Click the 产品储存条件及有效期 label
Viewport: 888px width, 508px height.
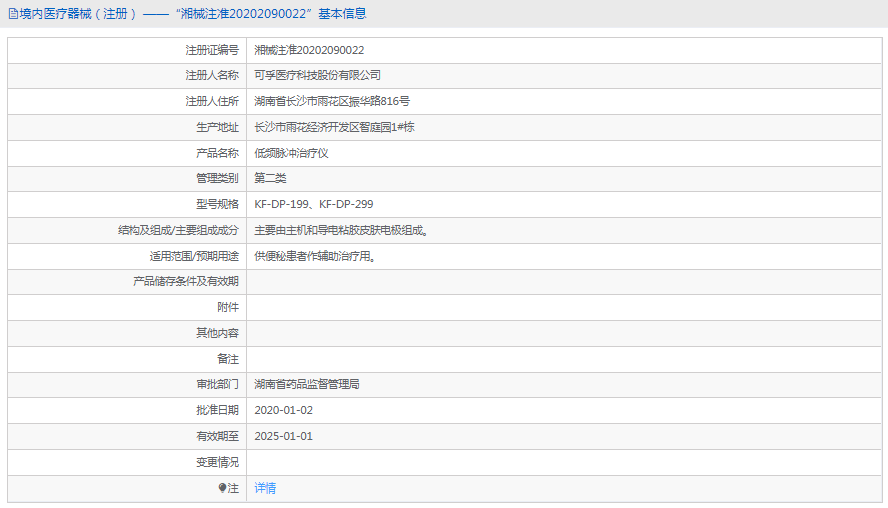[x=186, y=281]
